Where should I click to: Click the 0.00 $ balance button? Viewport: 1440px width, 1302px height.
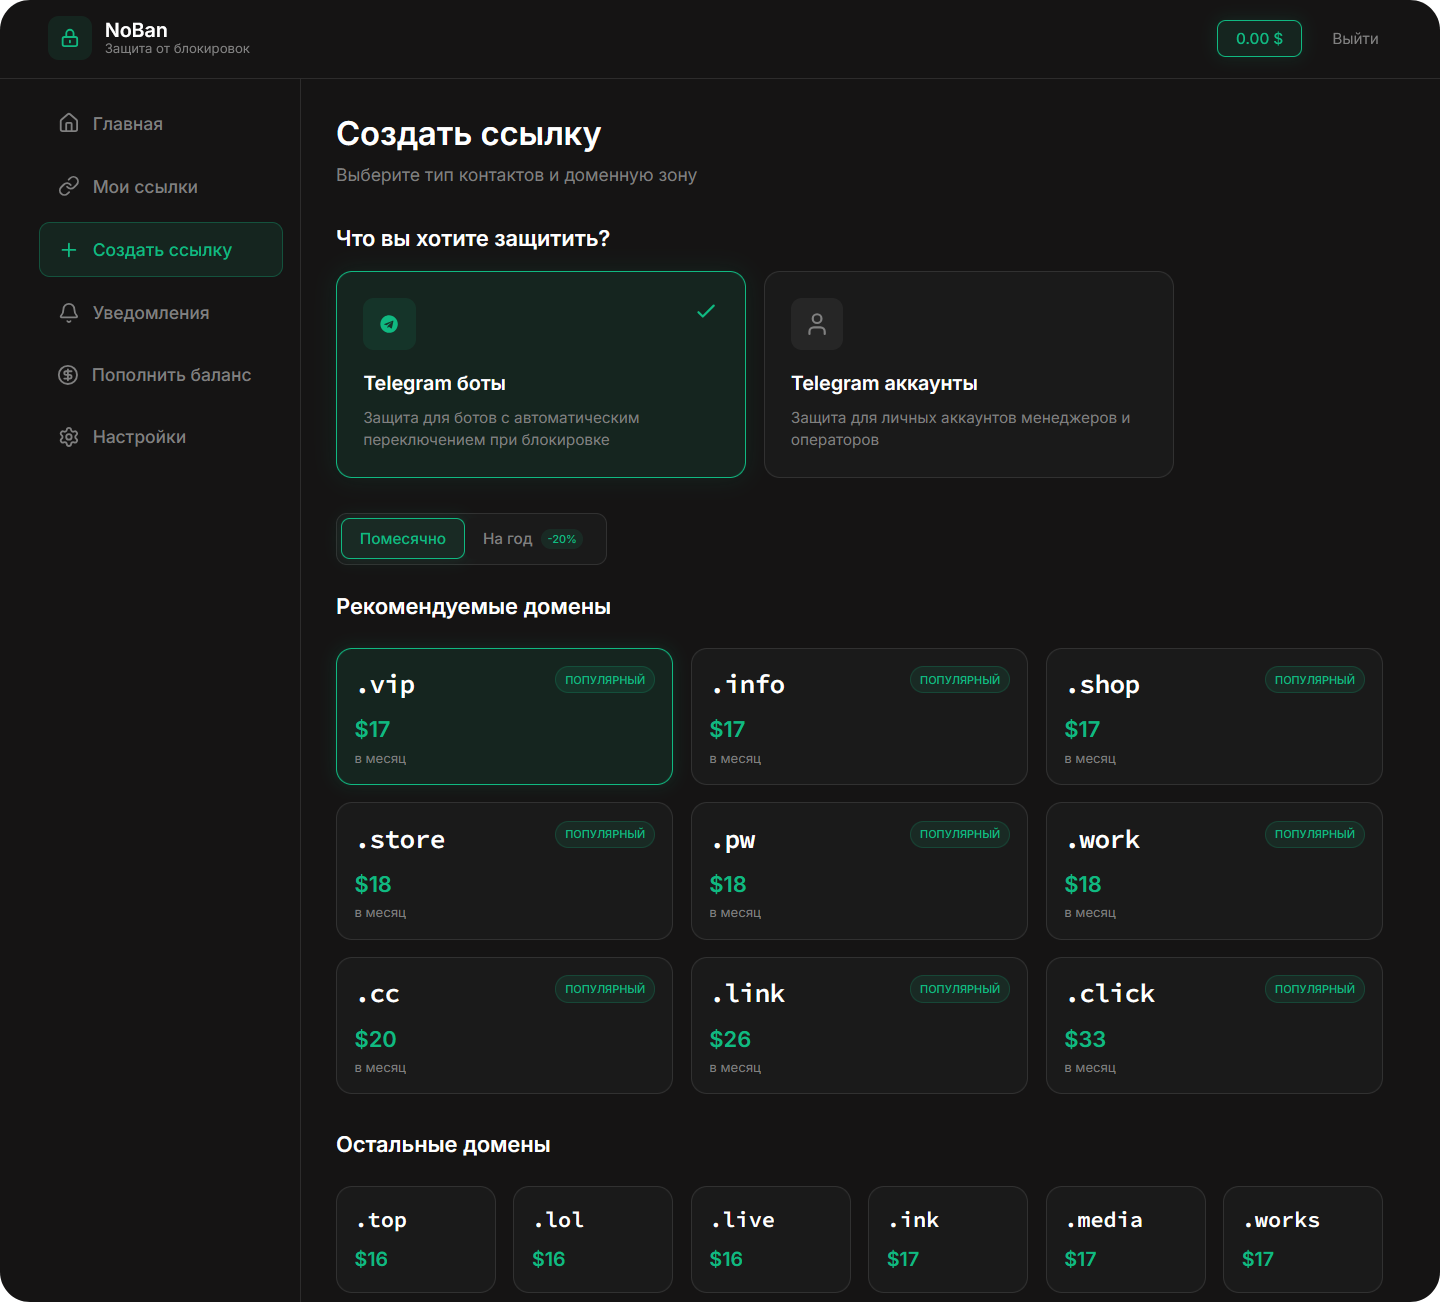coord(1259,39)
